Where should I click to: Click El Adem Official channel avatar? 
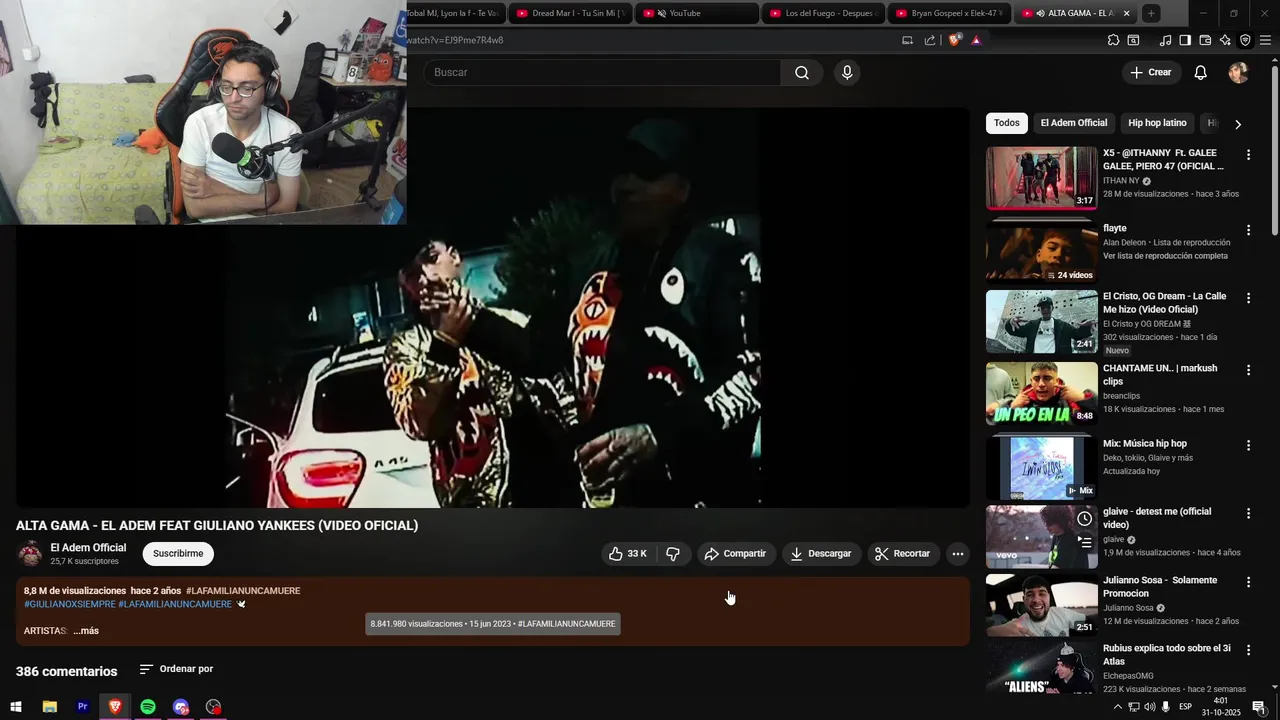(x=30, y=554)
